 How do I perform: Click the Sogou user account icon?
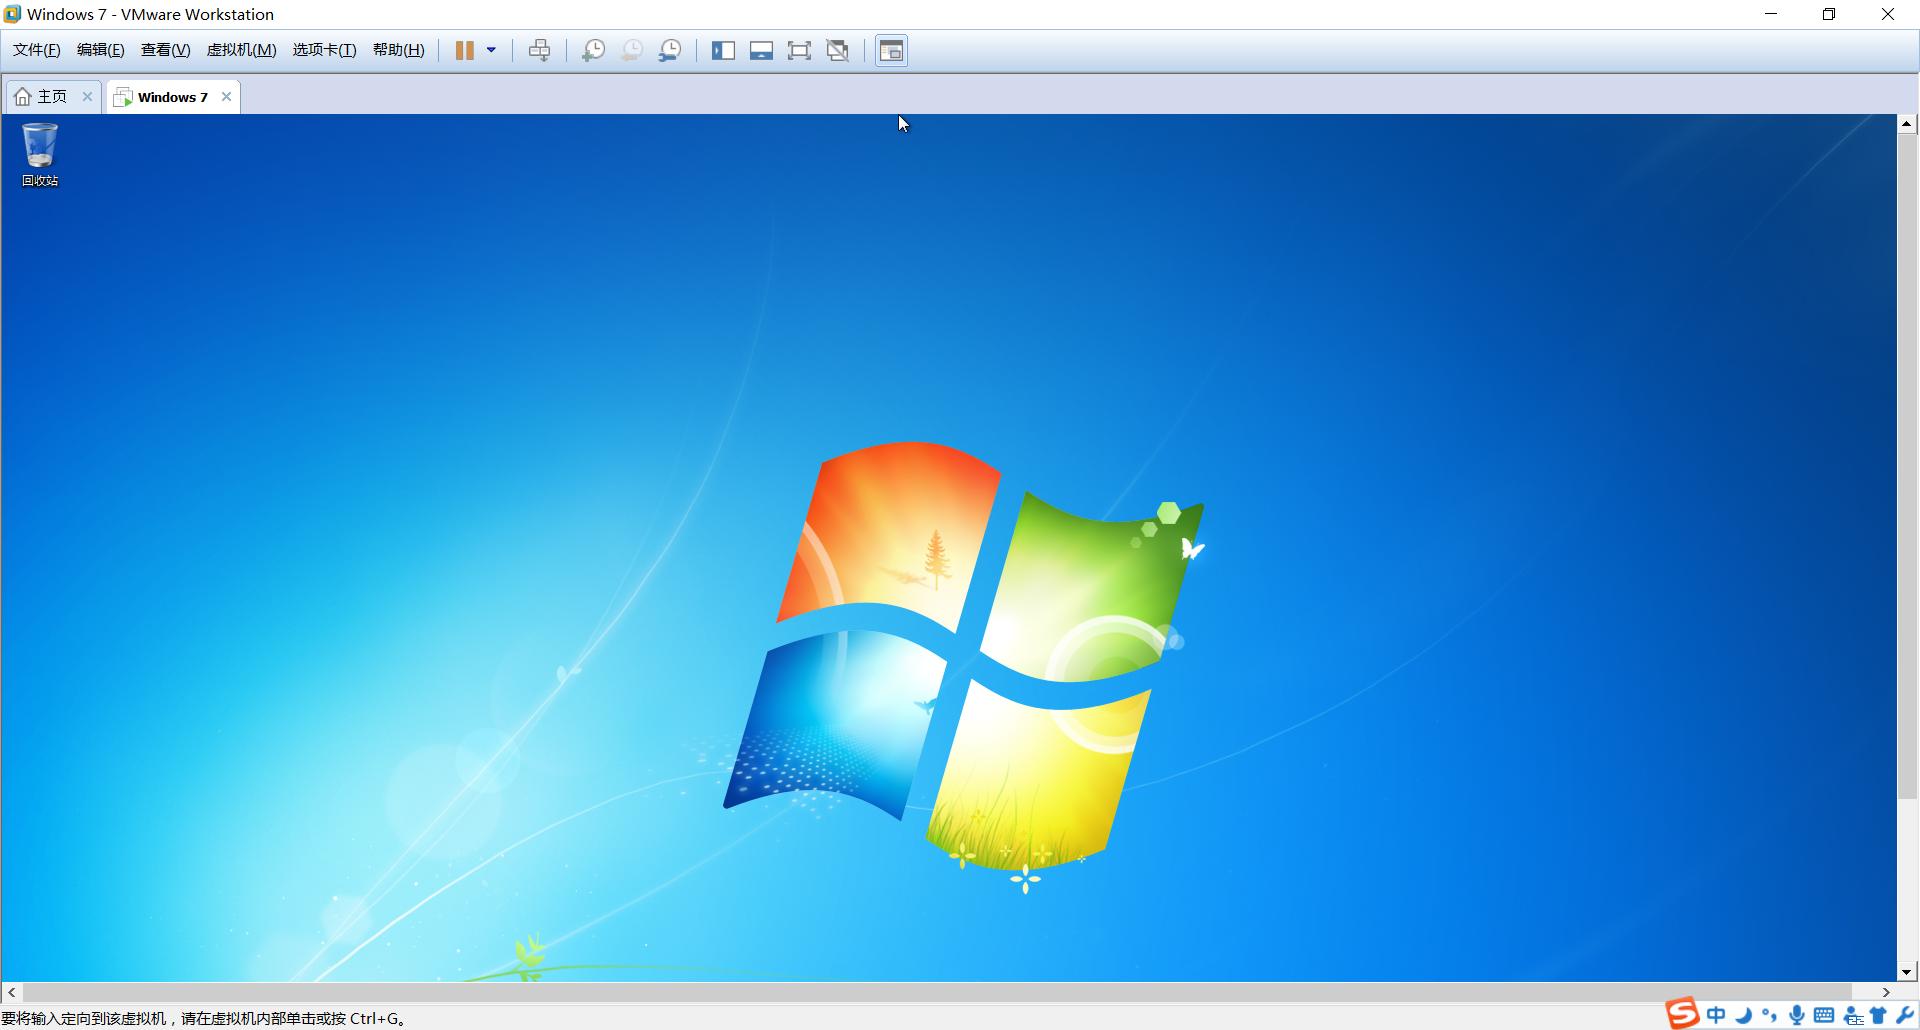click(x=1852, y=1017)
